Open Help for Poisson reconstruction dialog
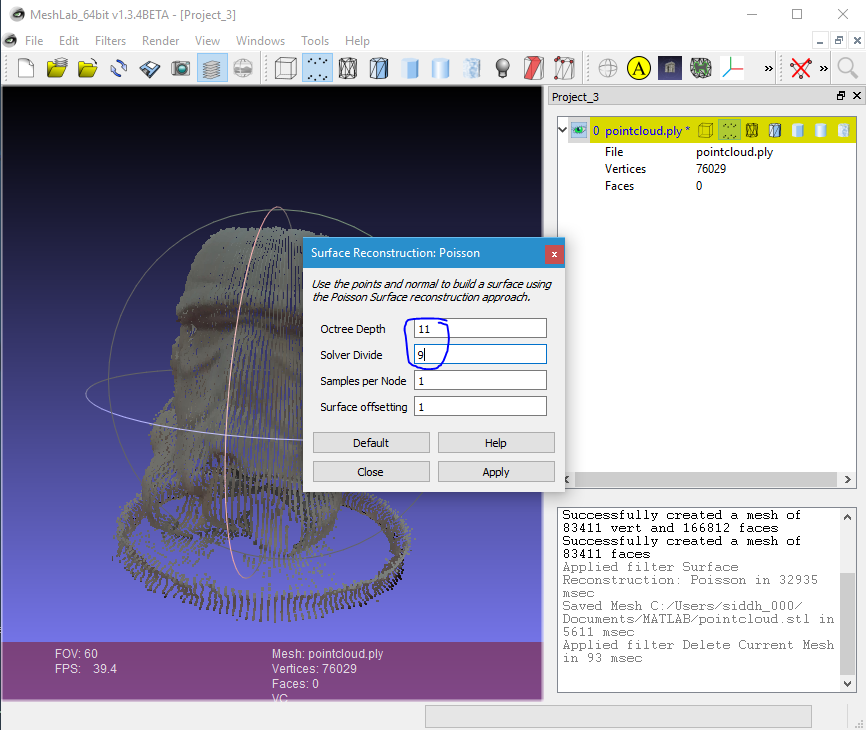 click(496, 443)
